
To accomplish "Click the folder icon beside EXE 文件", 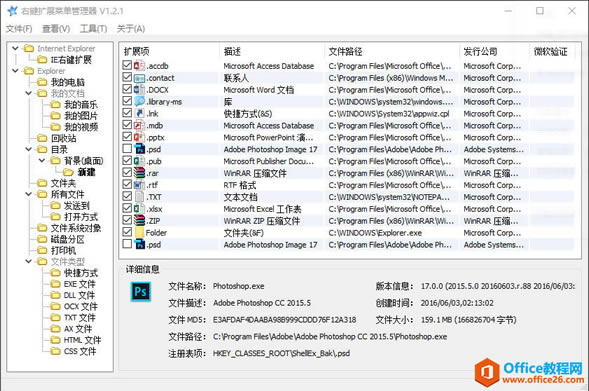I will click(56, 284).
